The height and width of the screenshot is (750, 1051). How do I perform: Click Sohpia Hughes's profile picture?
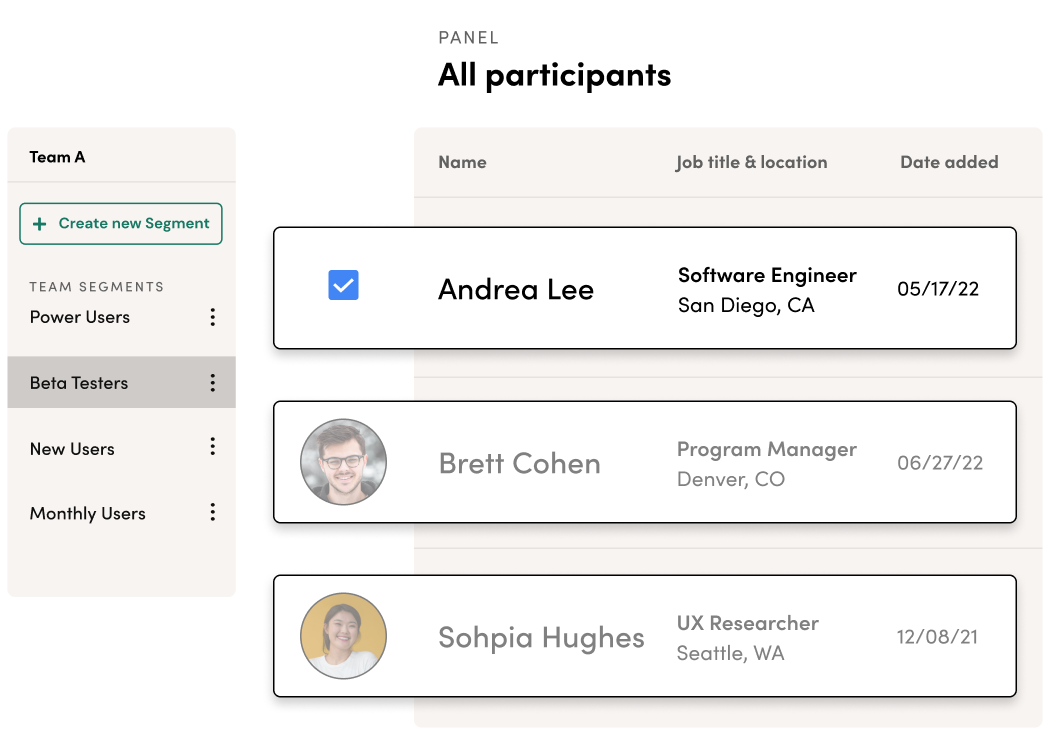(x=343, y=636)
